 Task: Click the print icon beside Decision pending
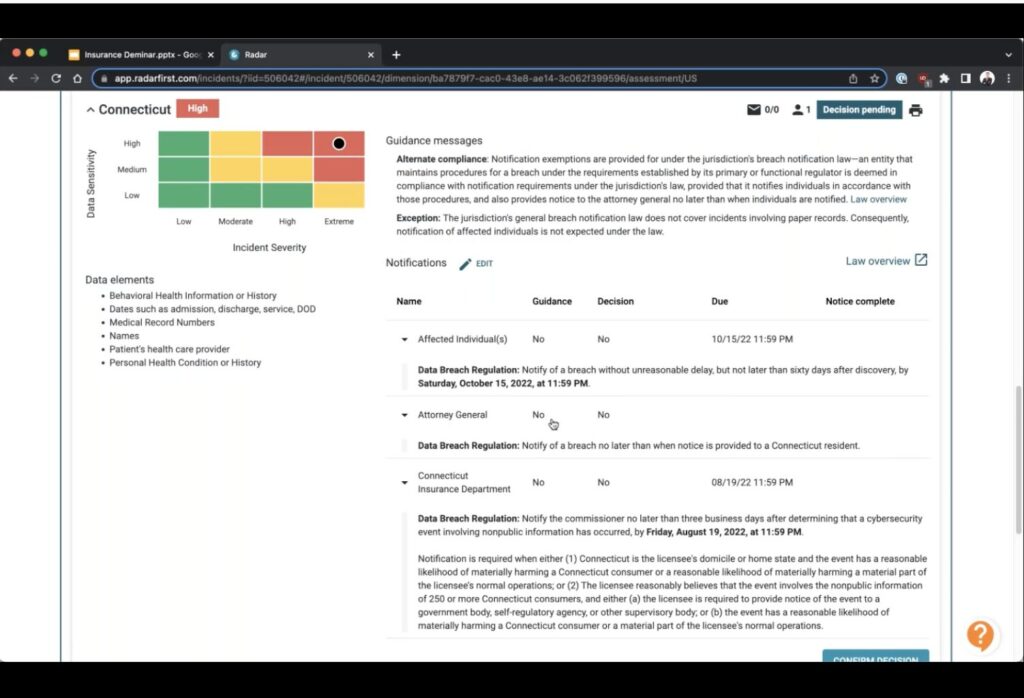(915, 110)
